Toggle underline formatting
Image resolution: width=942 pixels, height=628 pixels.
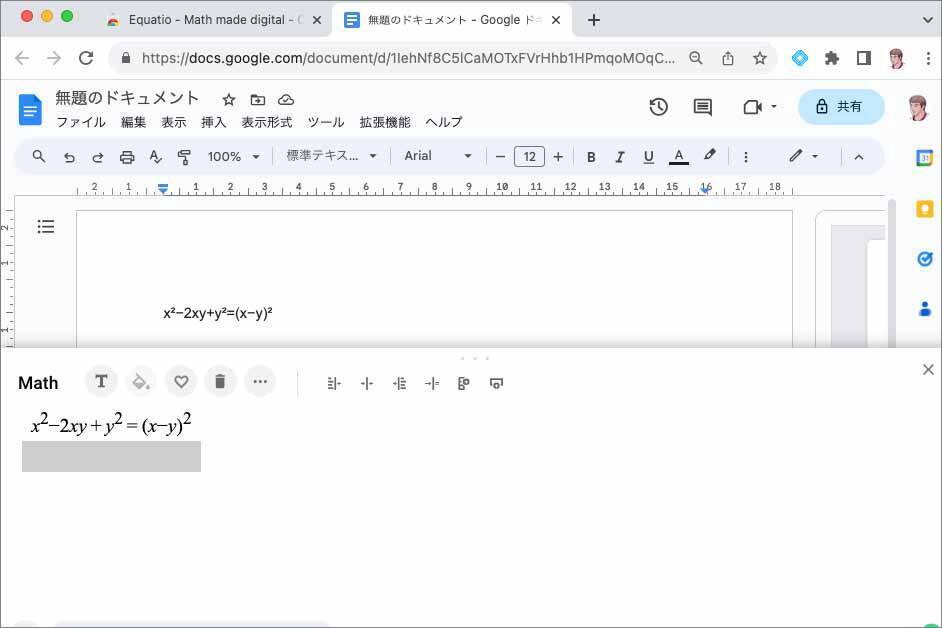(648, 157)
